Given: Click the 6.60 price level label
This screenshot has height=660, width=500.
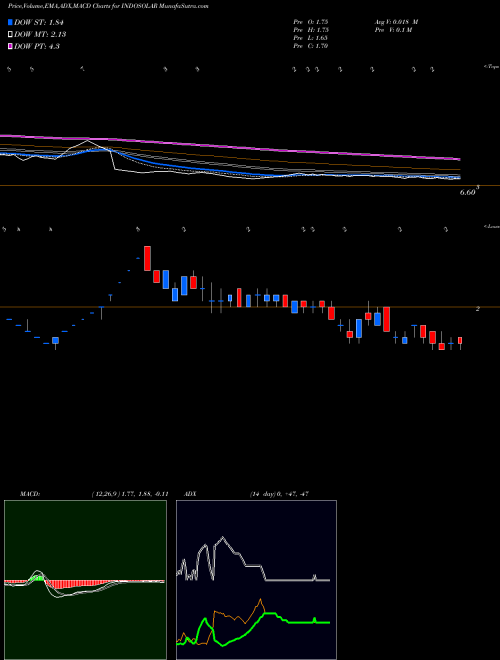Looking at the screenshot, I should (x=468, y=192).
